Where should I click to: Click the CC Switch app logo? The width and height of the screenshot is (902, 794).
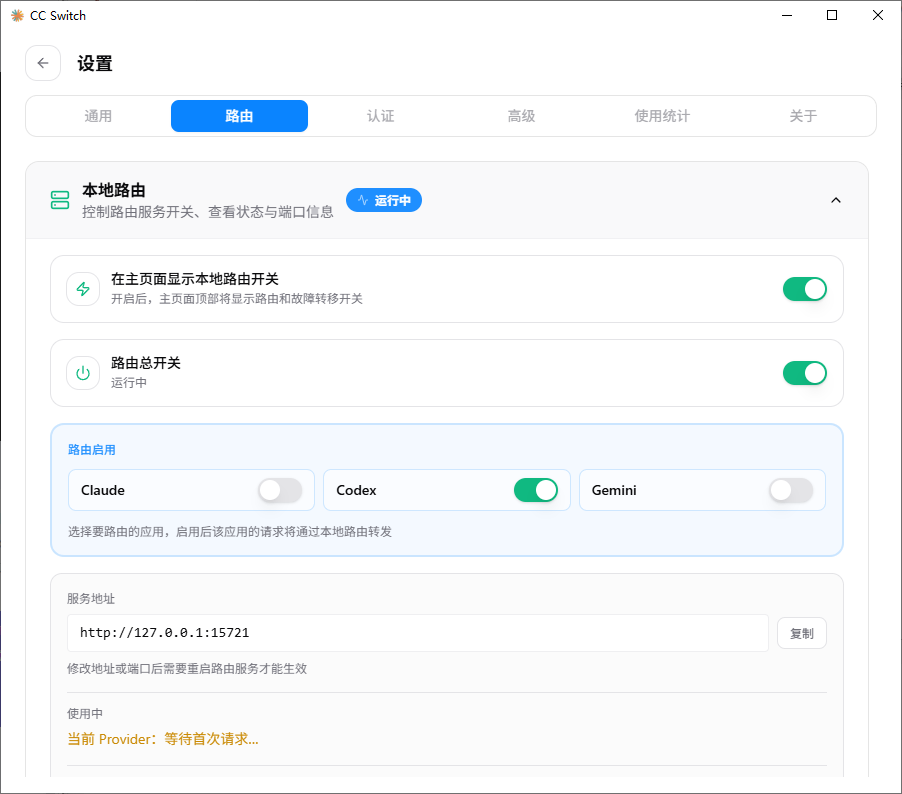click(x=17, y=16)
